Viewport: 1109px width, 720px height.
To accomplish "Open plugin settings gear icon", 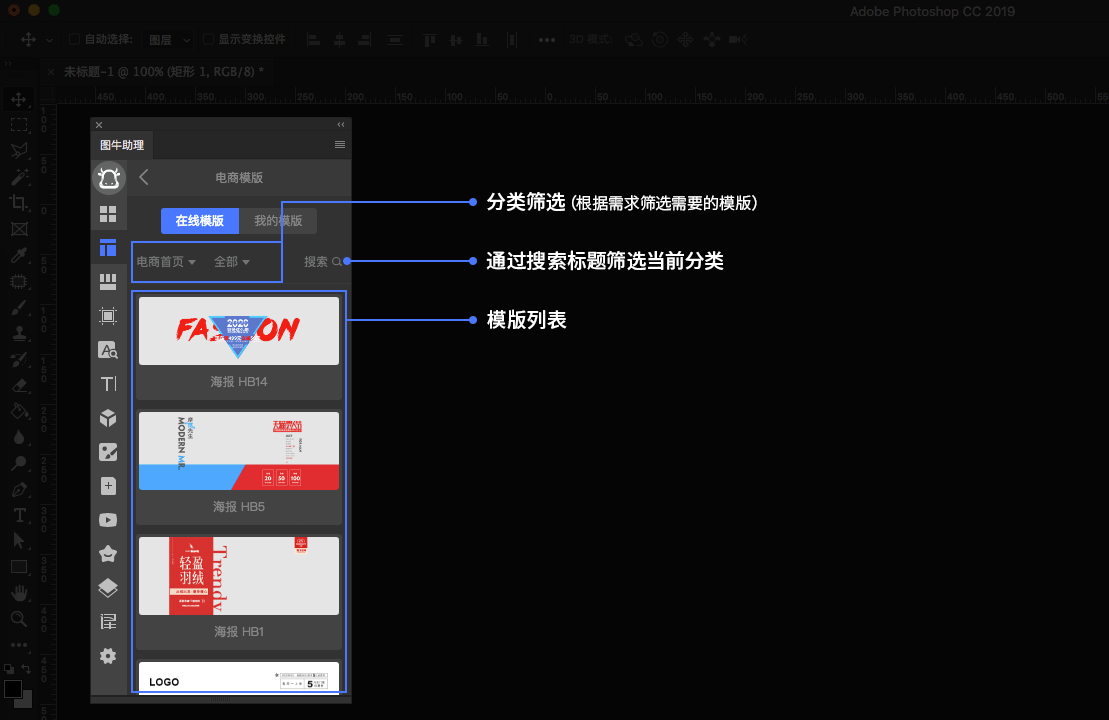I will click(108, 656).
